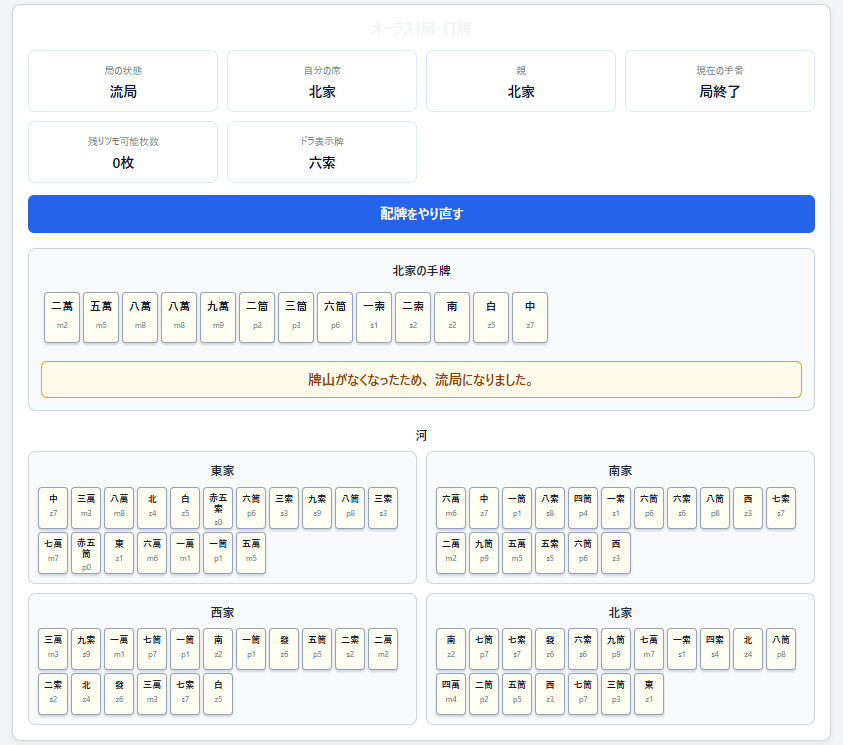Pick the 白 tile in 北家's hand
Screen dimensions: 843x745
point(491,317)
